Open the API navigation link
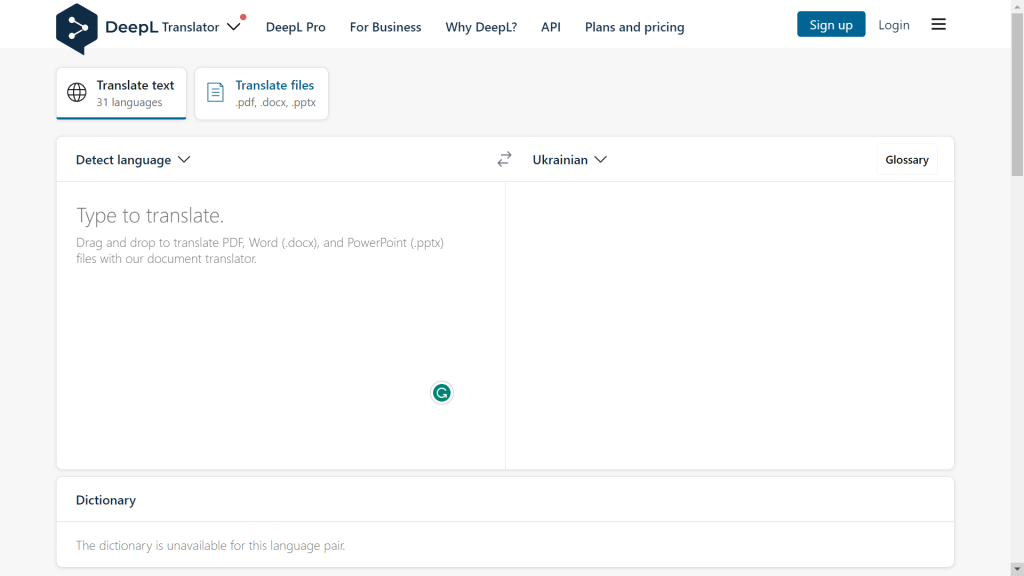 click(550, 27)
